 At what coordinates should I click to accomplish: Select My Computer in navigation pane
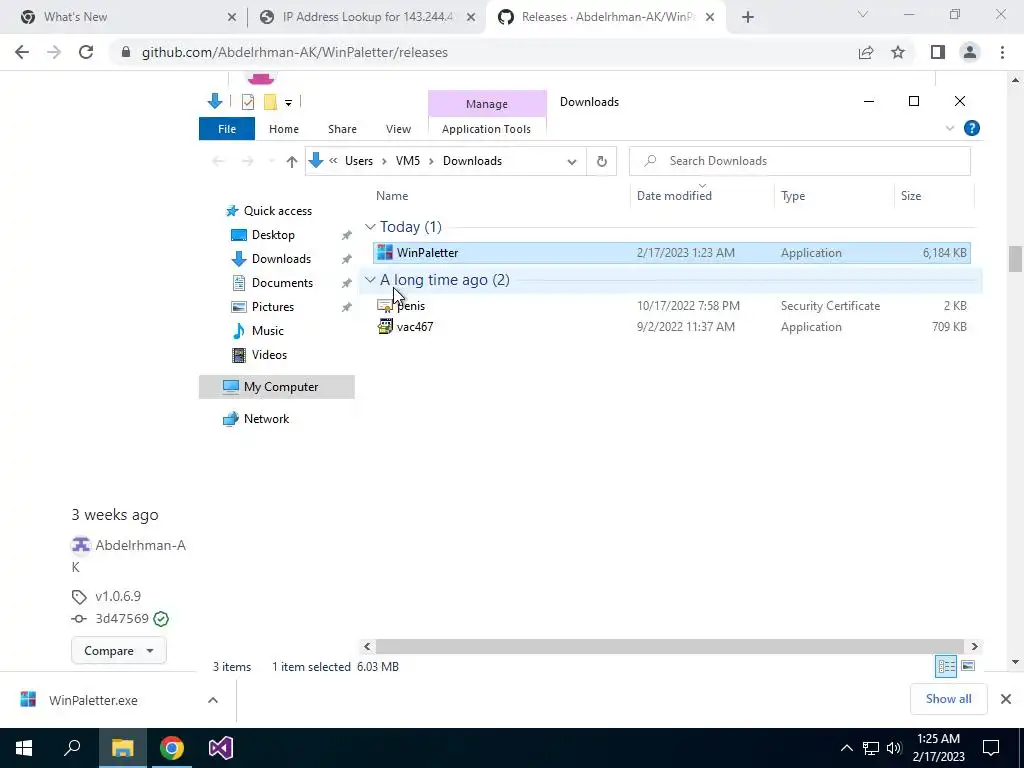pyautogui.click(x=277, y=387)
